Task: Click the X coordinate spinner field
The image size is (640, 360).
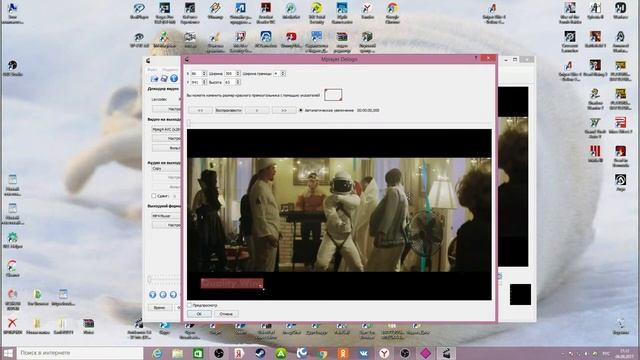Action: coord(199,73)
